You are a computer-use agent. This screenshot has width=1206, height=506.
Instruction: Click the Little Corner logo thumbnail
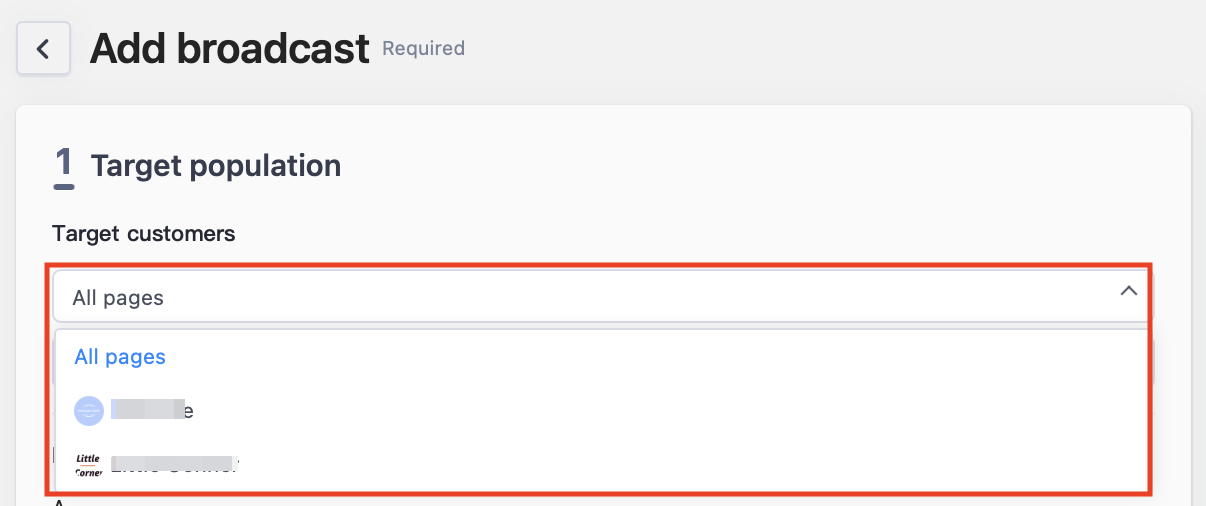89,464
